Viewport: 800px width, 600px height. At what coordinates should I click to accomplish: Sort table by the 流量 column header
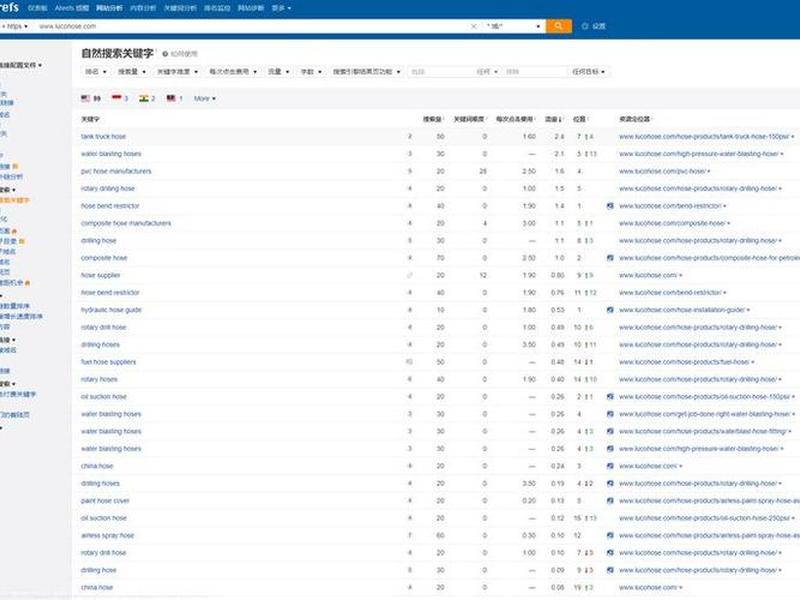pos(554,119)
